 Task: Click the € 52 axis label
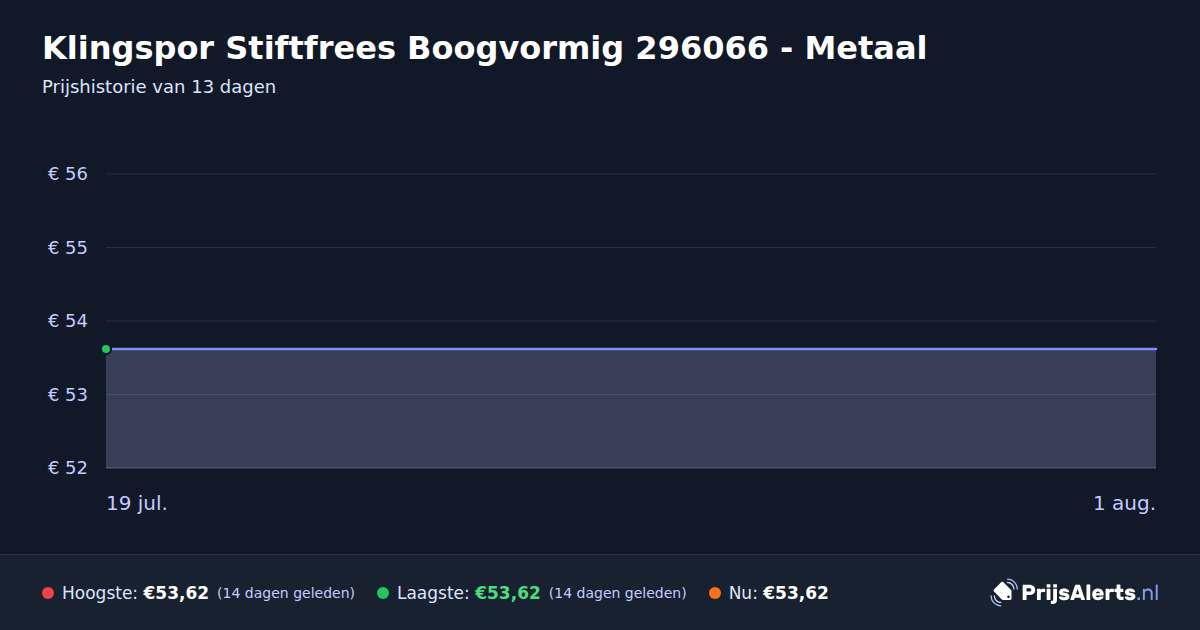(68, 468)
